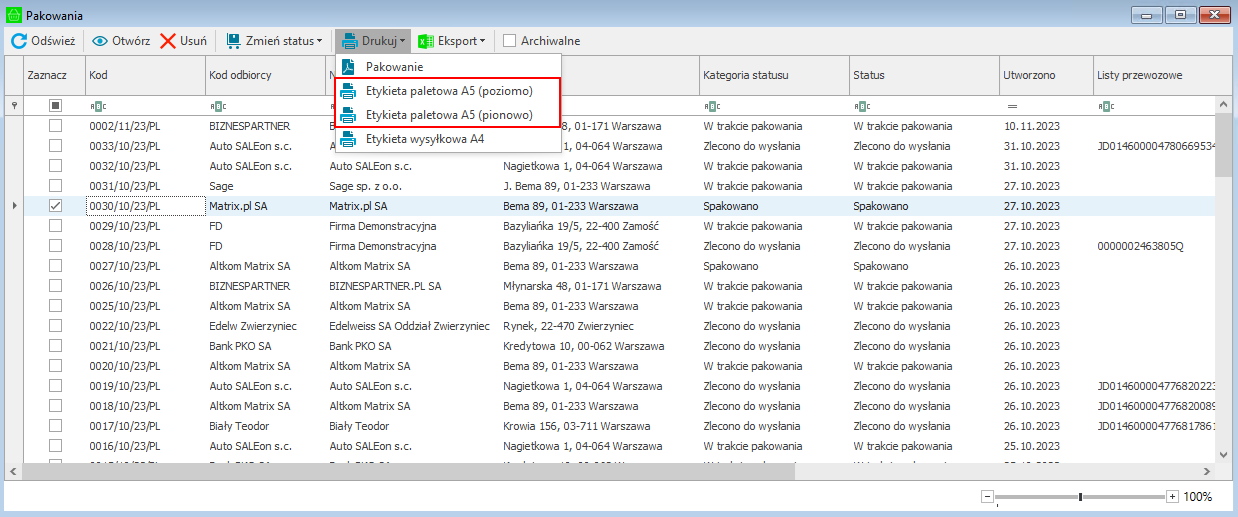The height and width of the screenshot is (517, 1238).
Task: Click printer icon for Etykieta wysyłkowa A4
Action: click(x=348, y=139)
